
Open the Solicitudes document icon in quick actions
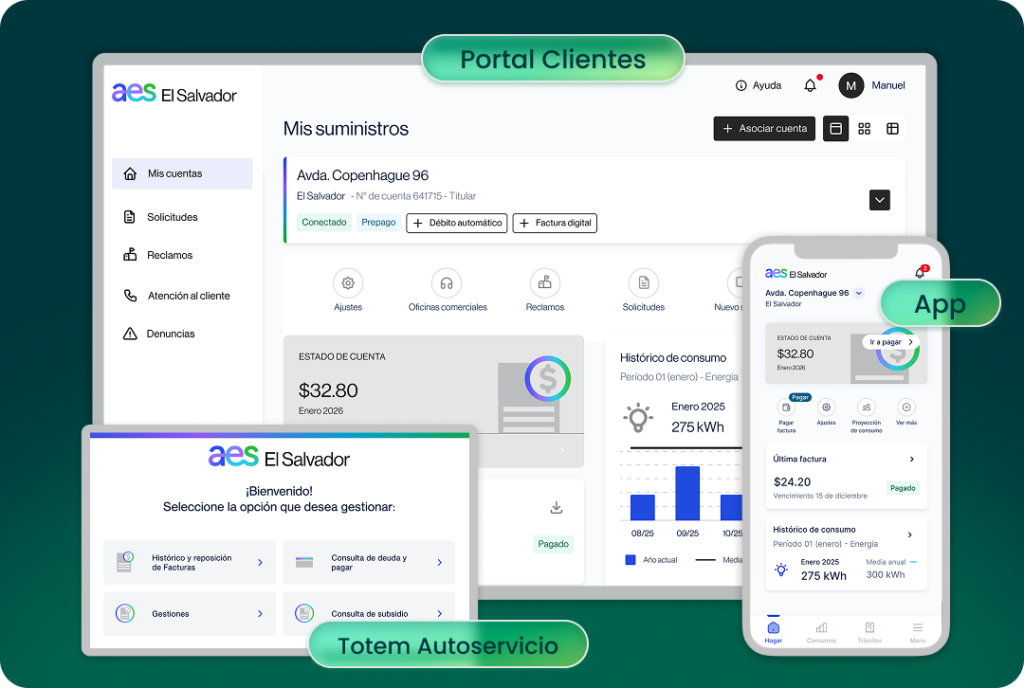pyautogui.click(x=643, y=283)
